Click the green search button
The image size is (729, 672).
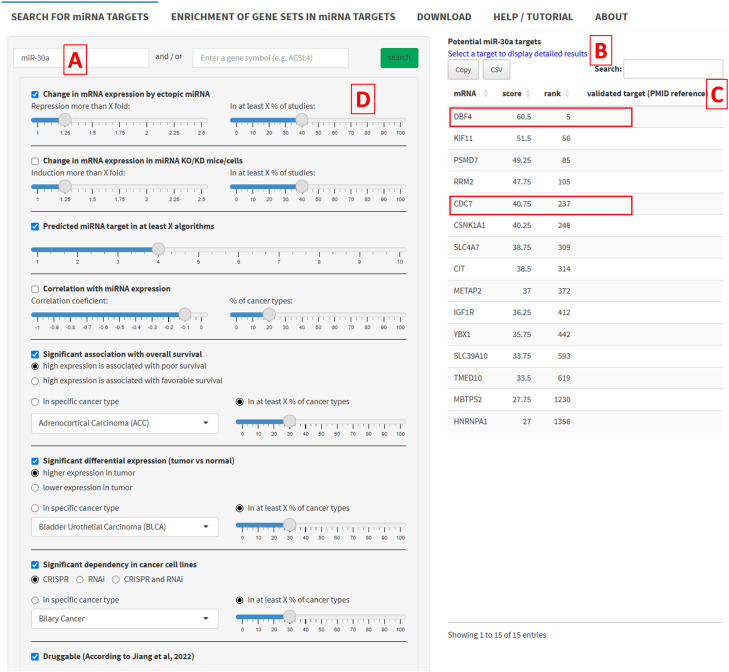(x=399, y=58)
